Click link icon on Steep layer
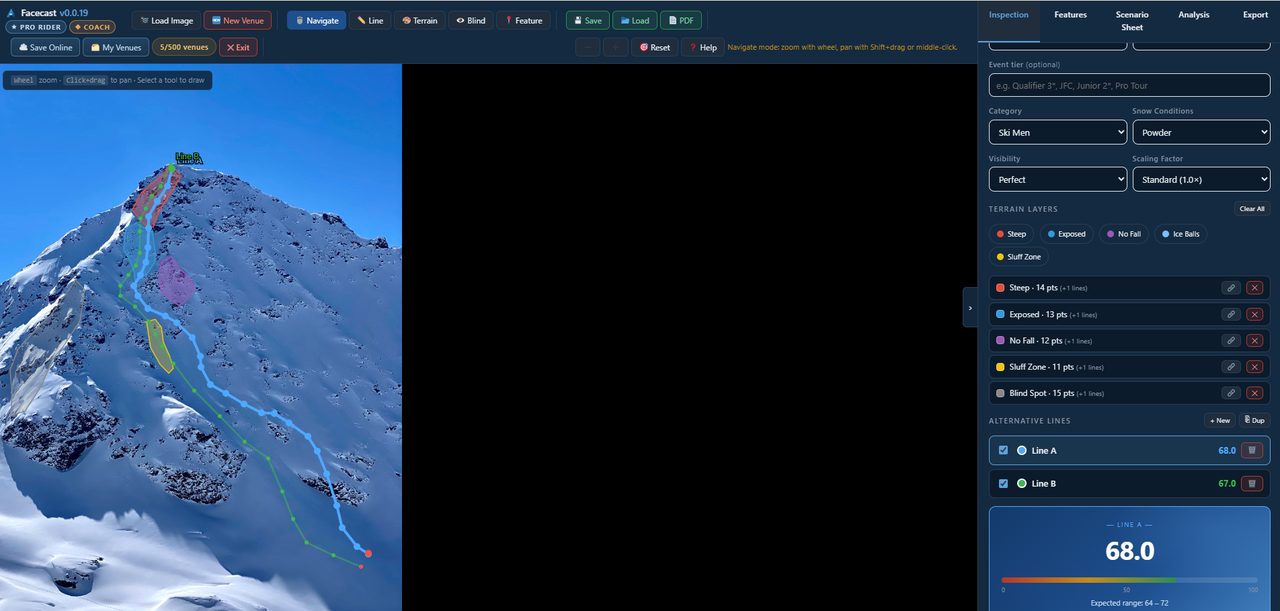Screen dimensions: 1280x611 pos(1231,288)
